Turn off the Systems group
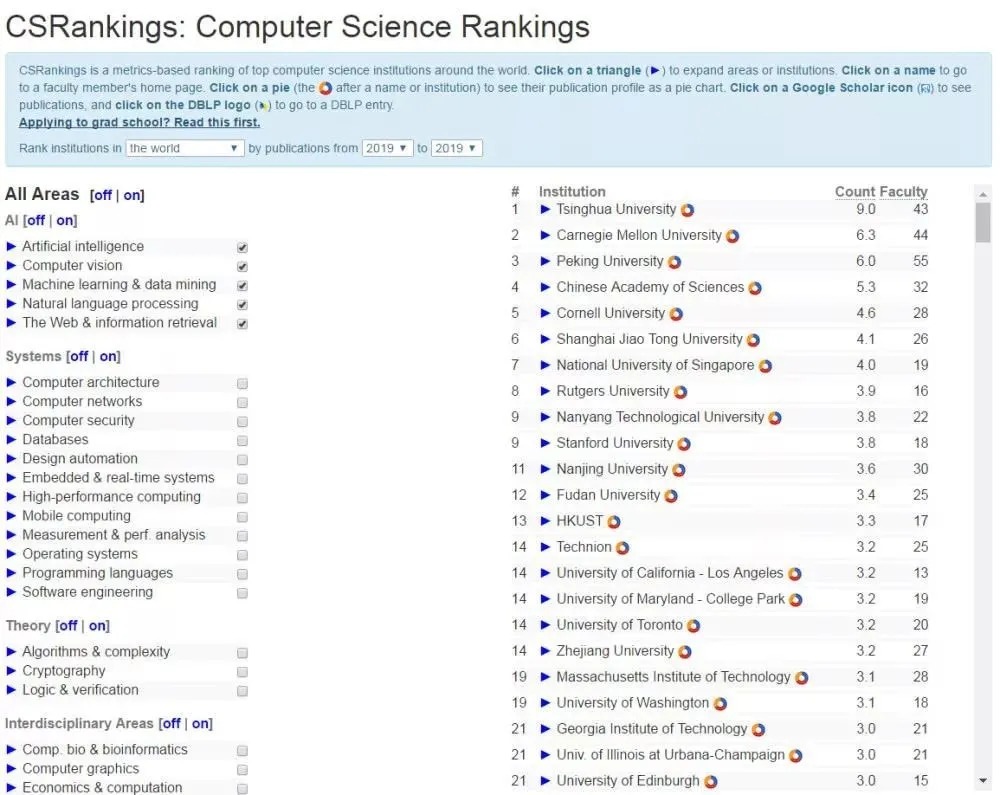The width and height of the screenshot is (1000, 795). click(79, 356)
